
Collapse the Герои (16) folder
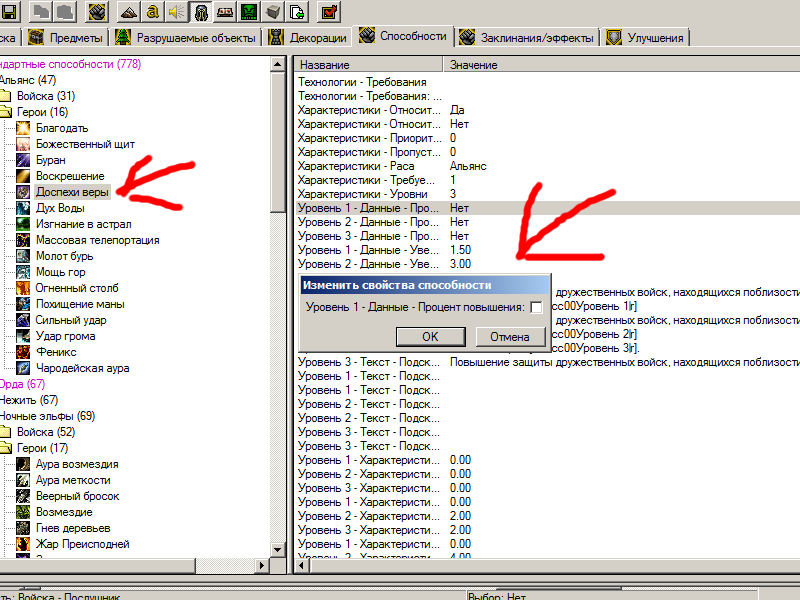tap(5, 112)
